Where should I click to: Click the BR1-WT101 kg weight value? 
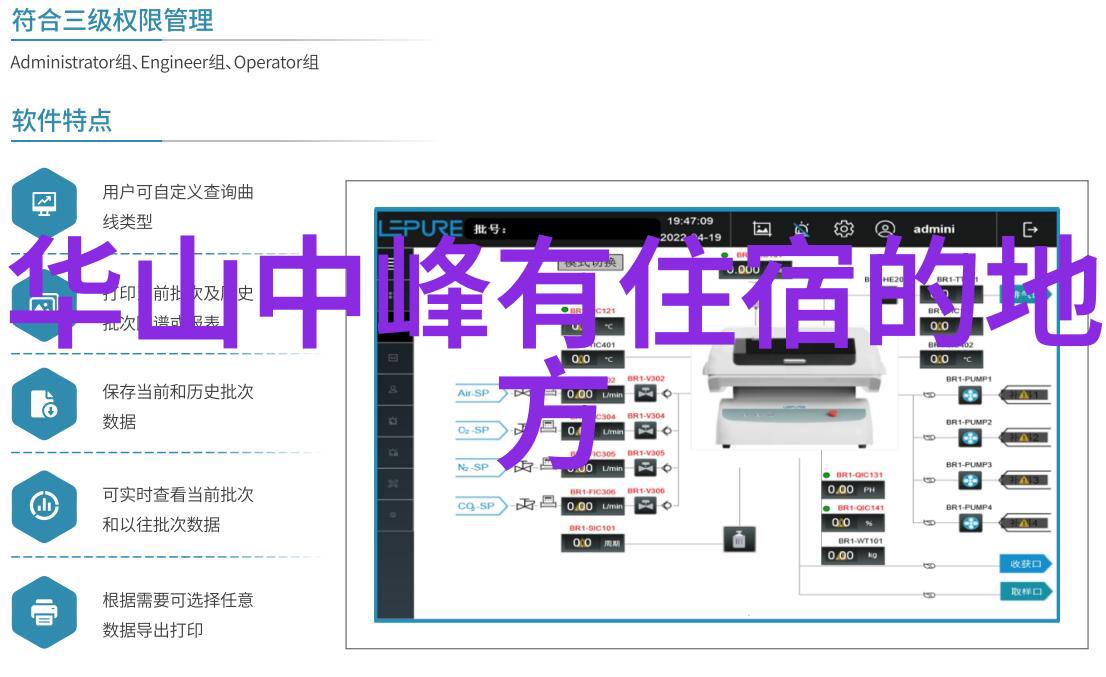846,555
